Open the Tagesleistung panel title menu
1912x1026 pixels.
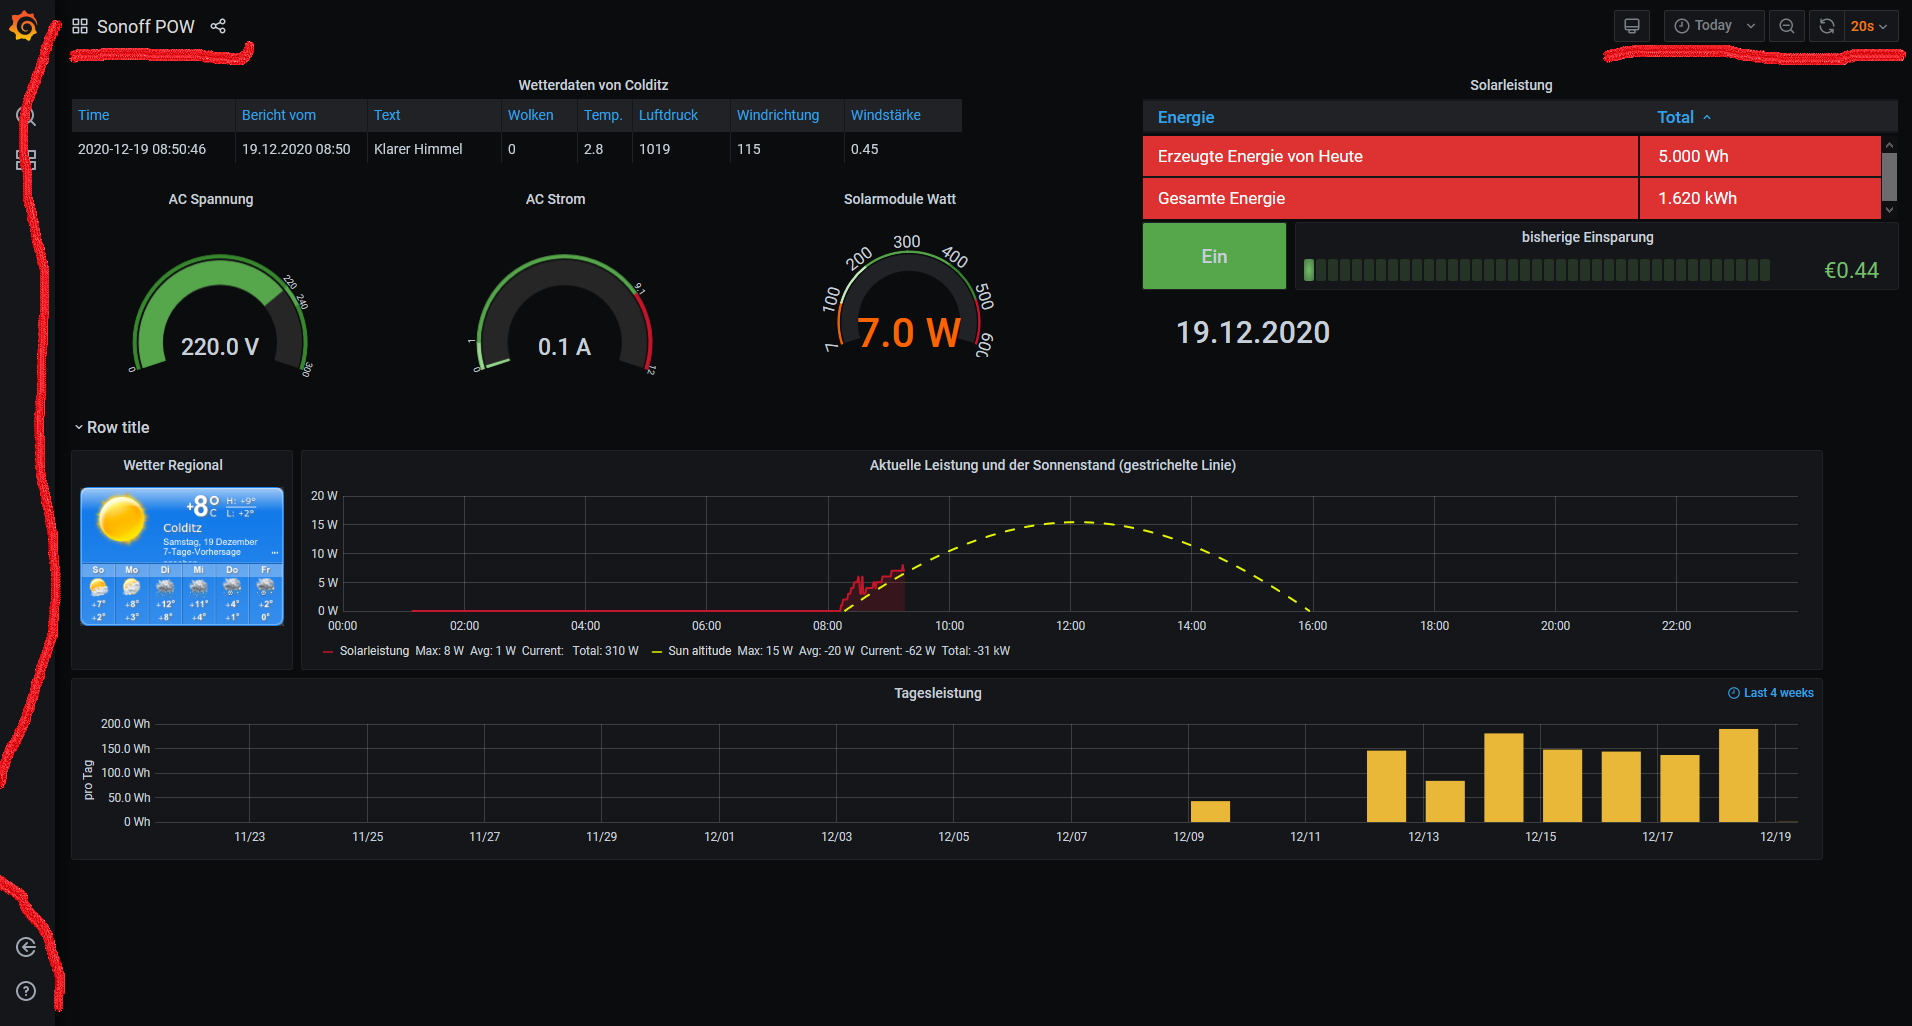(937, 693)
